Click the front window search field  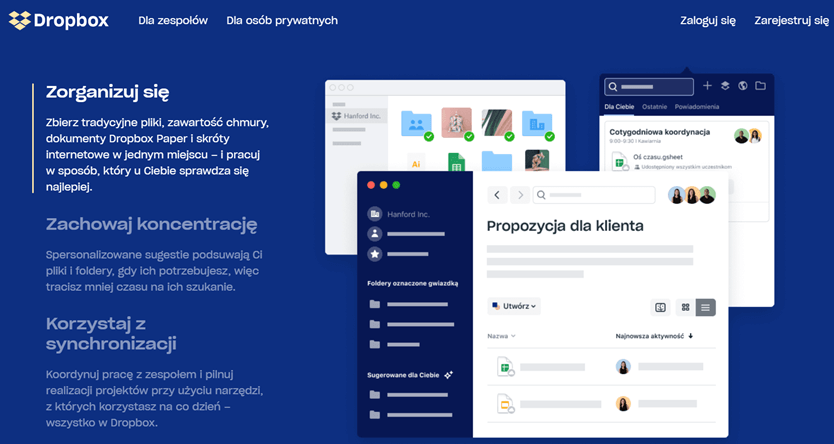pos(594,195)
